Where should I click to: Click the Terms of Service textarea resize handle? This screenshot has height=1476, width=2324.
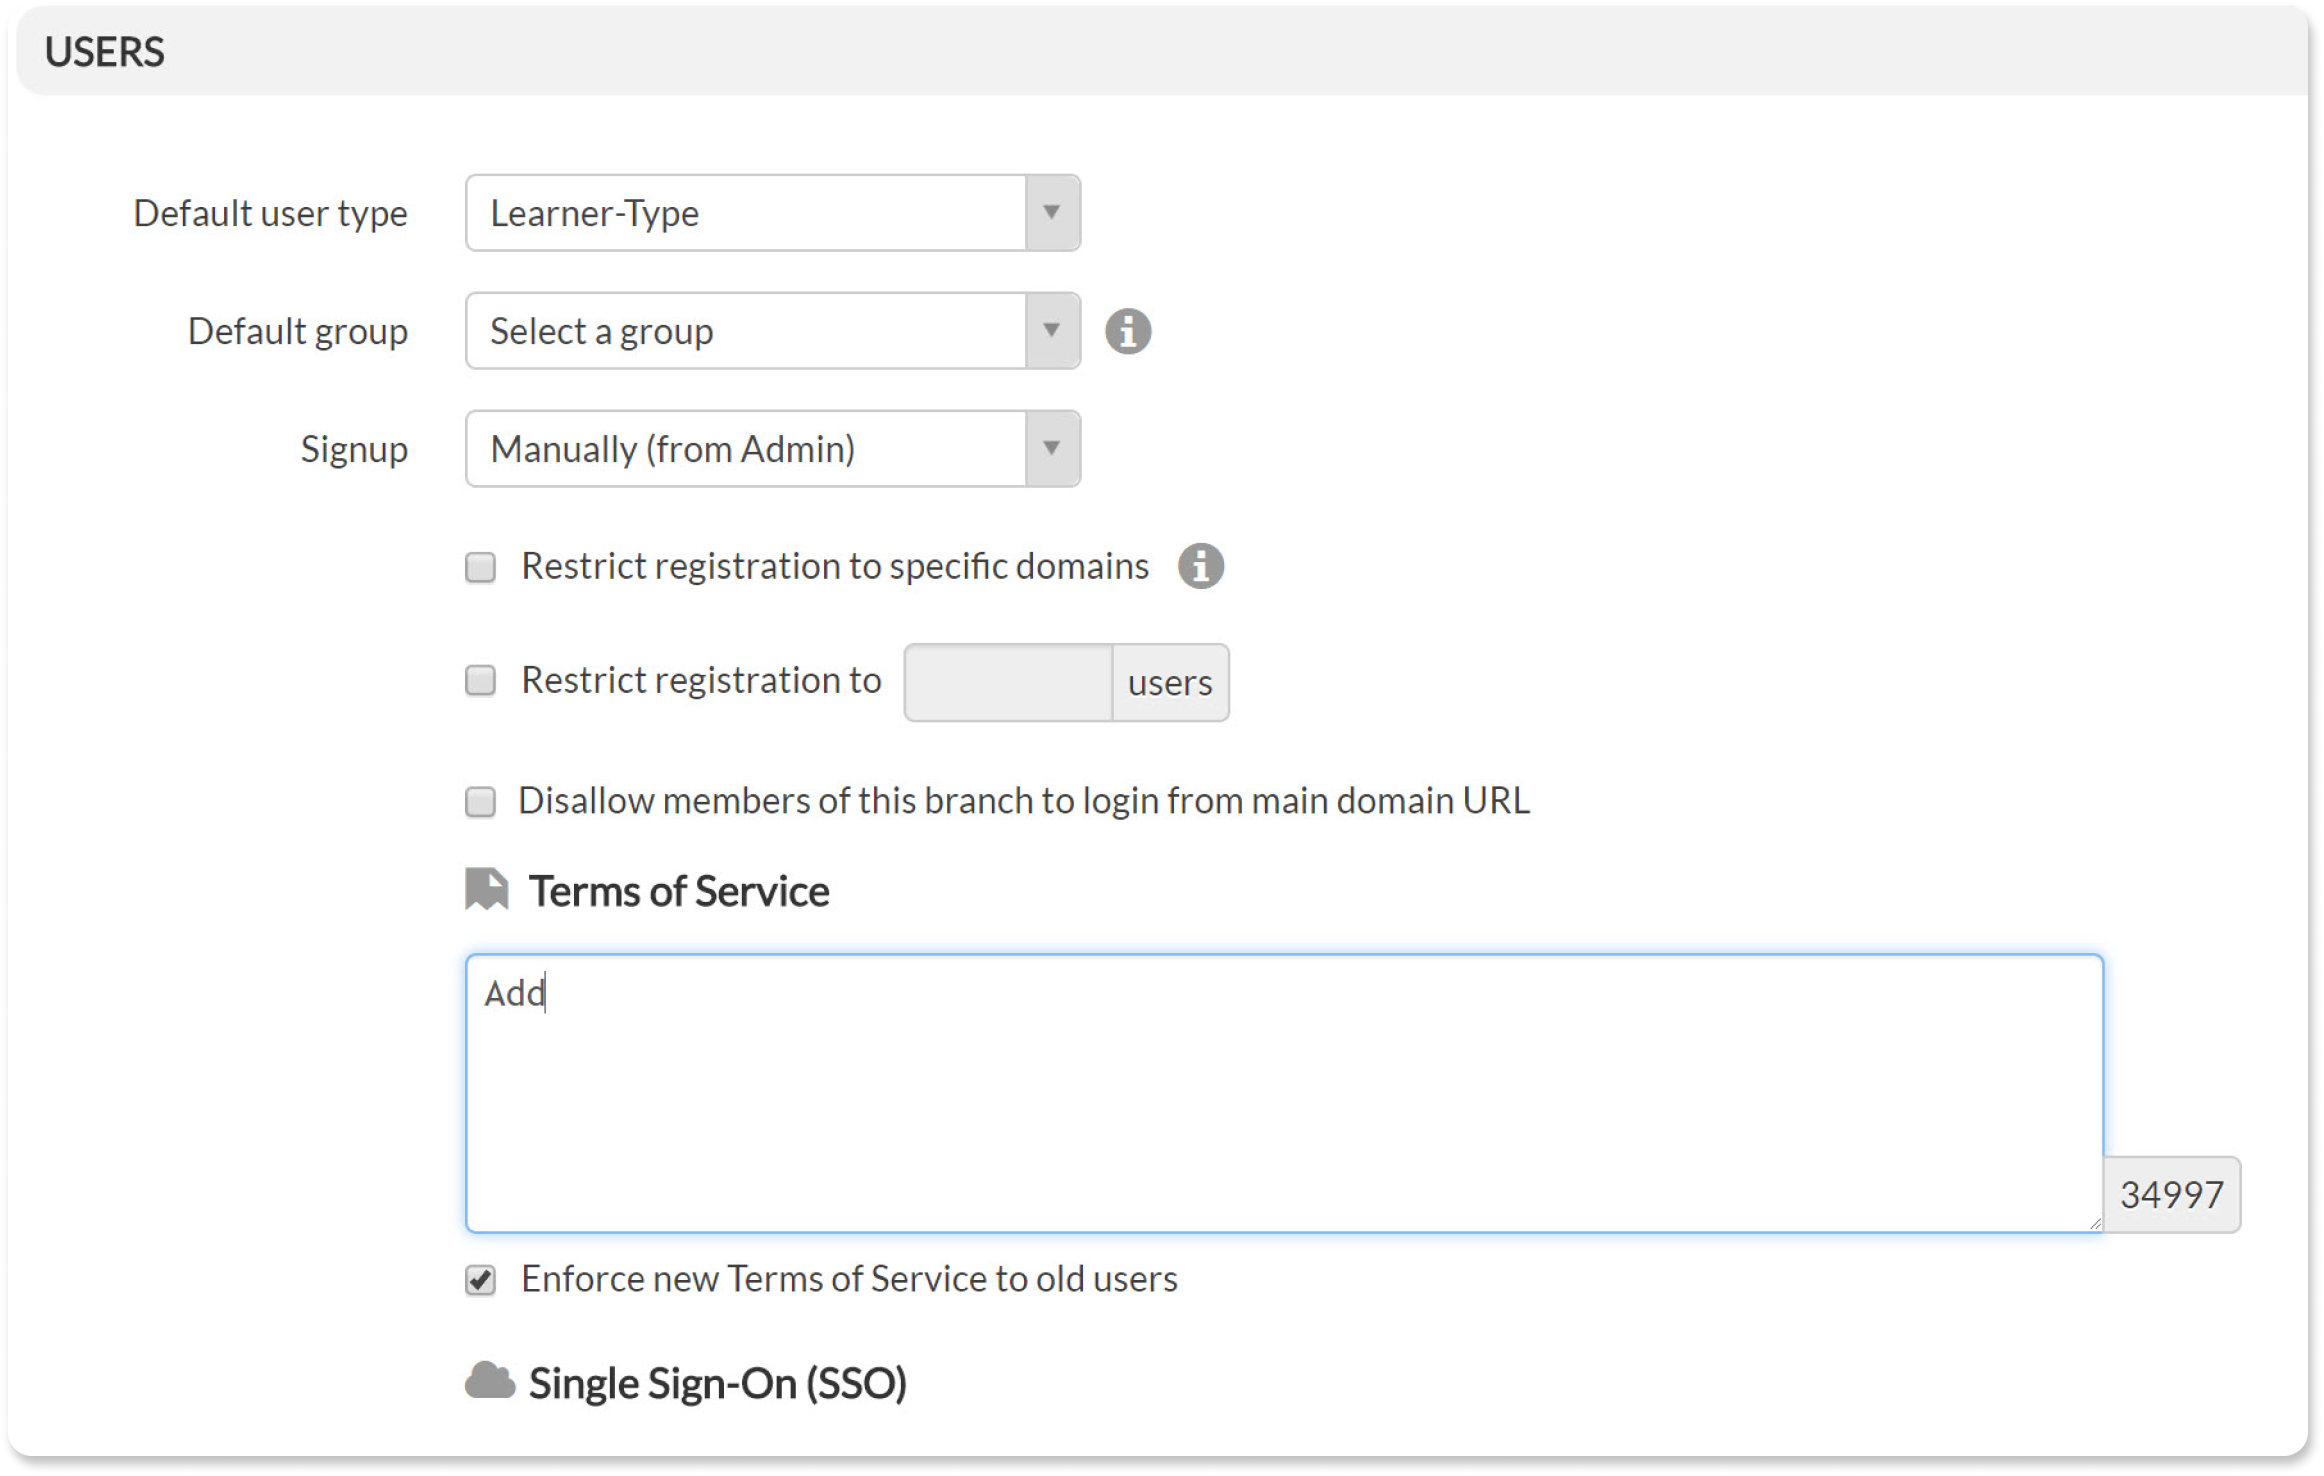point(2095,1224)
